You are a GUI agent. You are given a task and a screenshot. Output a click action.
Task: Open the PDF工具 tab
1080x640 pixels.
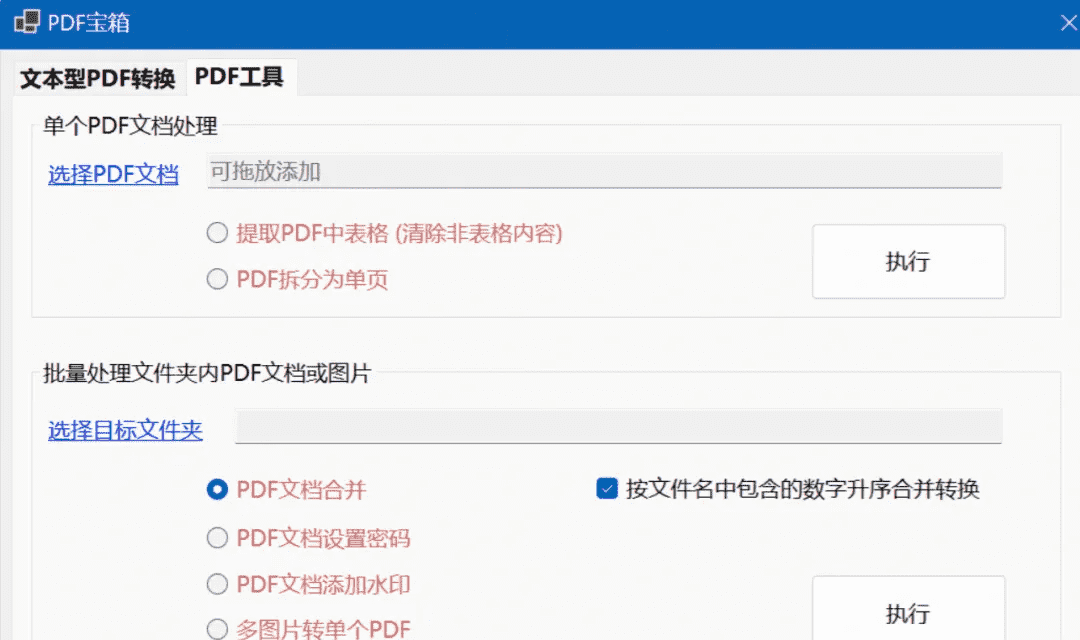coord(239,76)
